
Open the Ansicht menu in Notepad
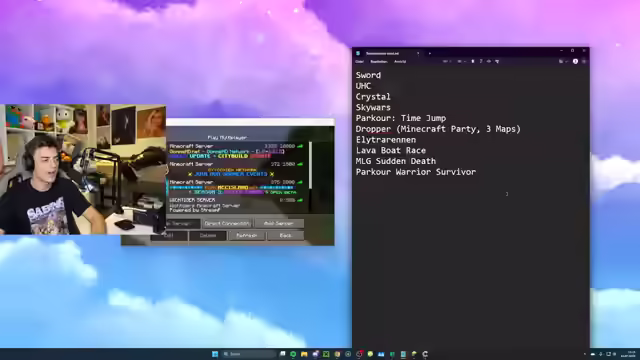coord(400,62)
